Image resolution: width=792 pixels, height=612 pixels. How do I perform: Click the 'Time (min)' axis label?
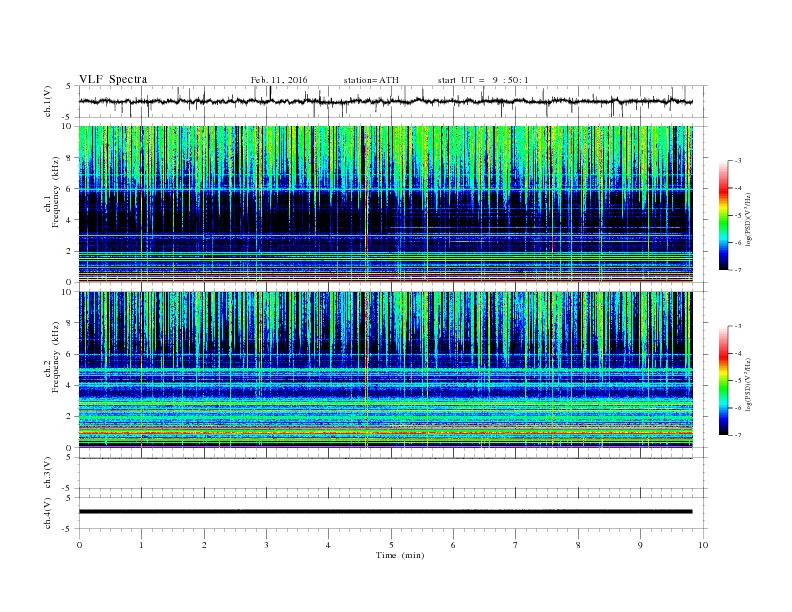point(400,555)
